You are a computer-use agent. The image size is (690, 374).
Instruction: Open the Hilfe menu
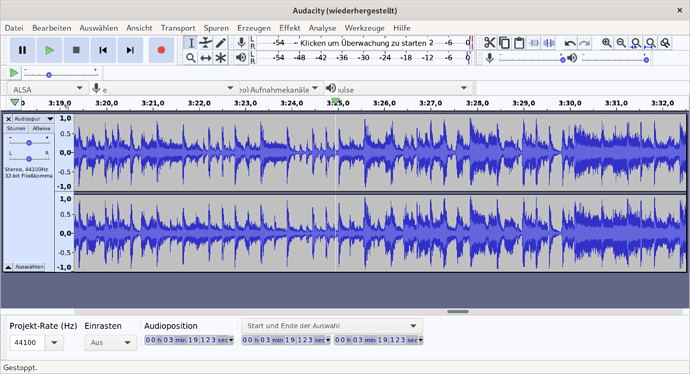tap(402, 28)
